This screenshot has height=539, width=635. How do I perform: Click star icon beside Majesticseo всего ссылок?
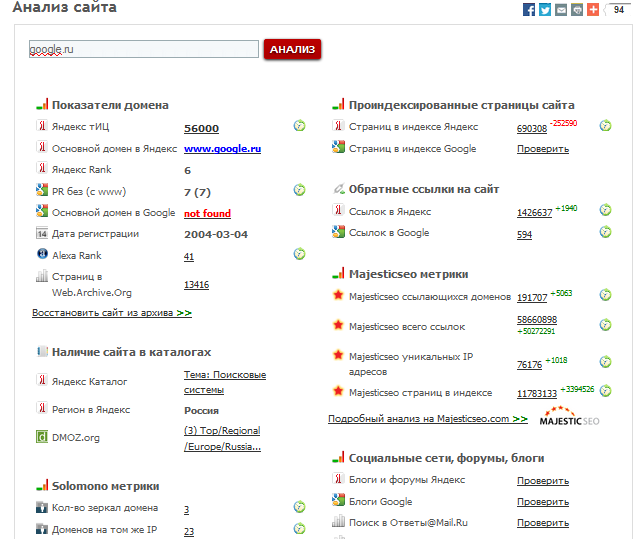[x=338, y=325]
